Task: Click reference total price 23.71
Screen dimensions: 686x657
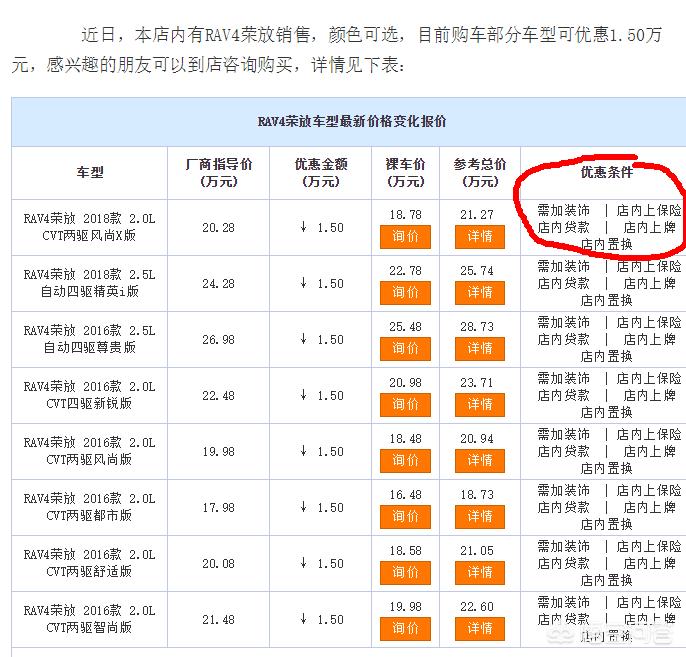Action: click(476, 383)
